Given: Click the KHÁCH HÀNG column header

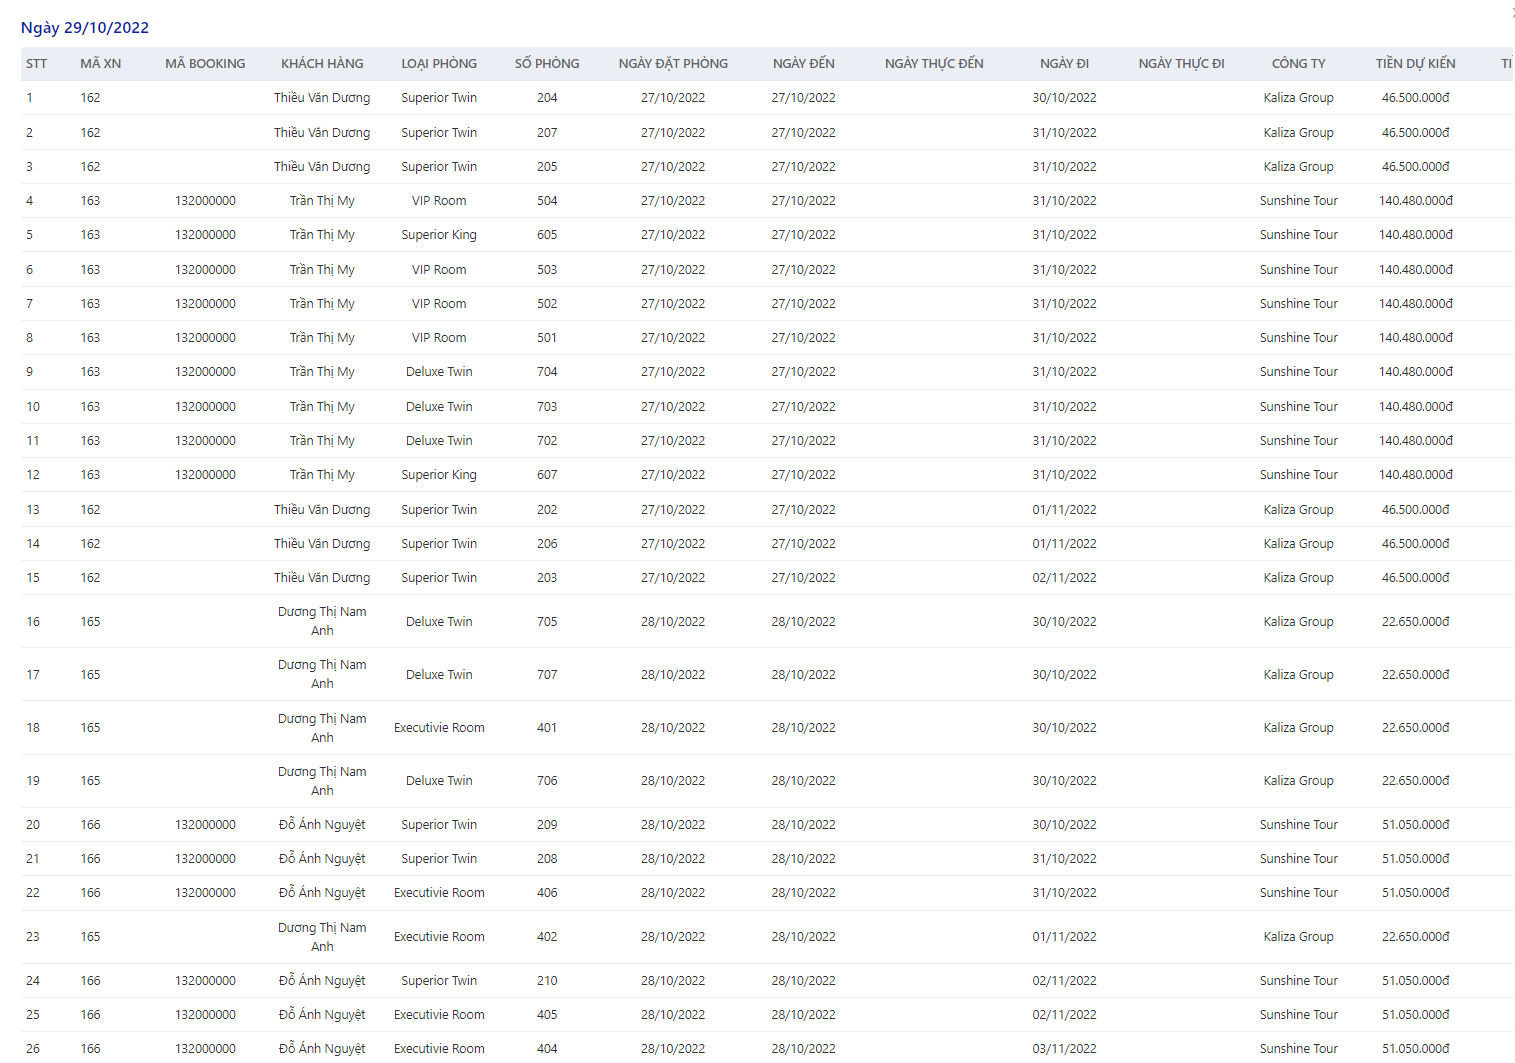Looking at the screenshot, I should tap(322, 63).
